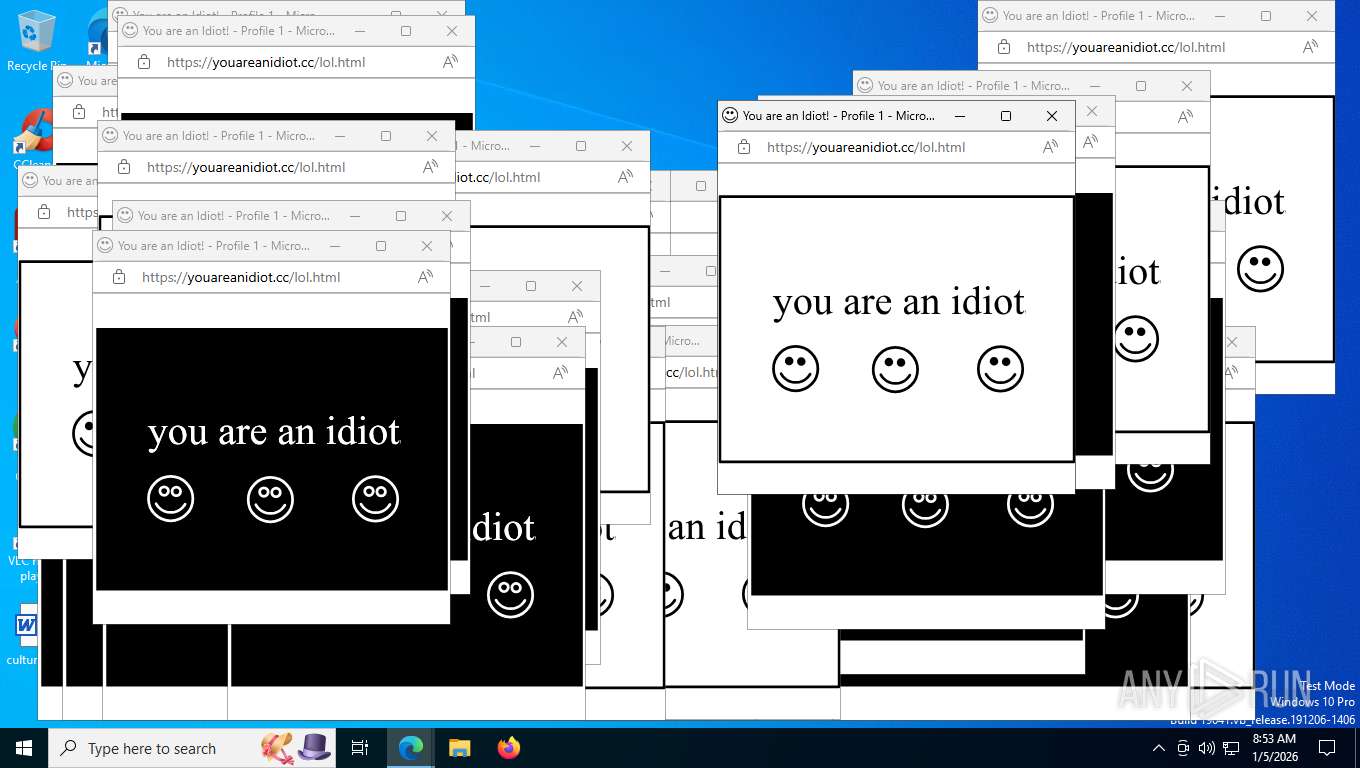This screenshot has width=1360, height=768.
Task: Click the middle white smiley on the full black page
Action: tap(271, 499)
